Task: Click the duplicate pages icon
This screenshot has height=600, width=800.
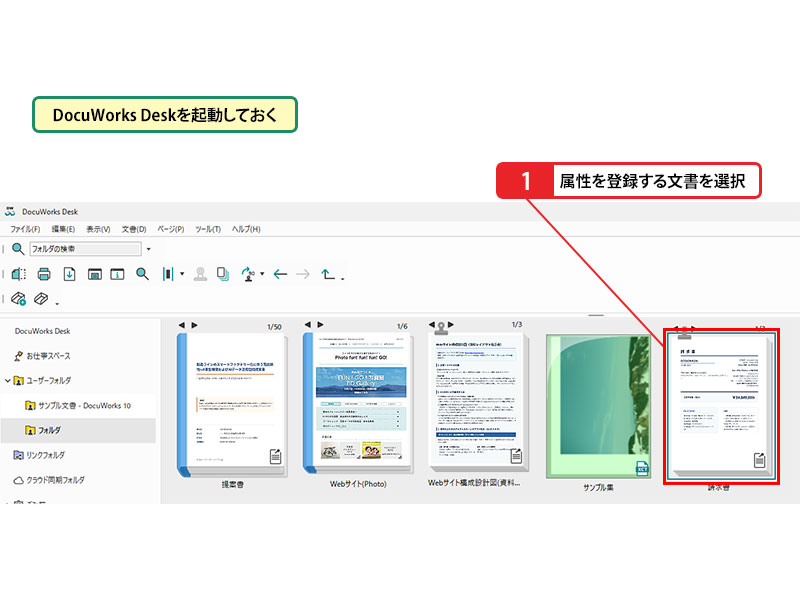Action: (223, 274)
